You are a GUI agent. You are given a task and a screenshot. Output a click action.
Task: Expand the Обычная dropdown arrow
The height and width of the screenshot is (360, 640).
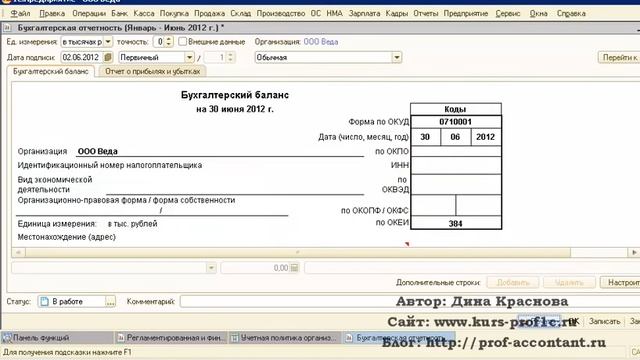[397, 57]
